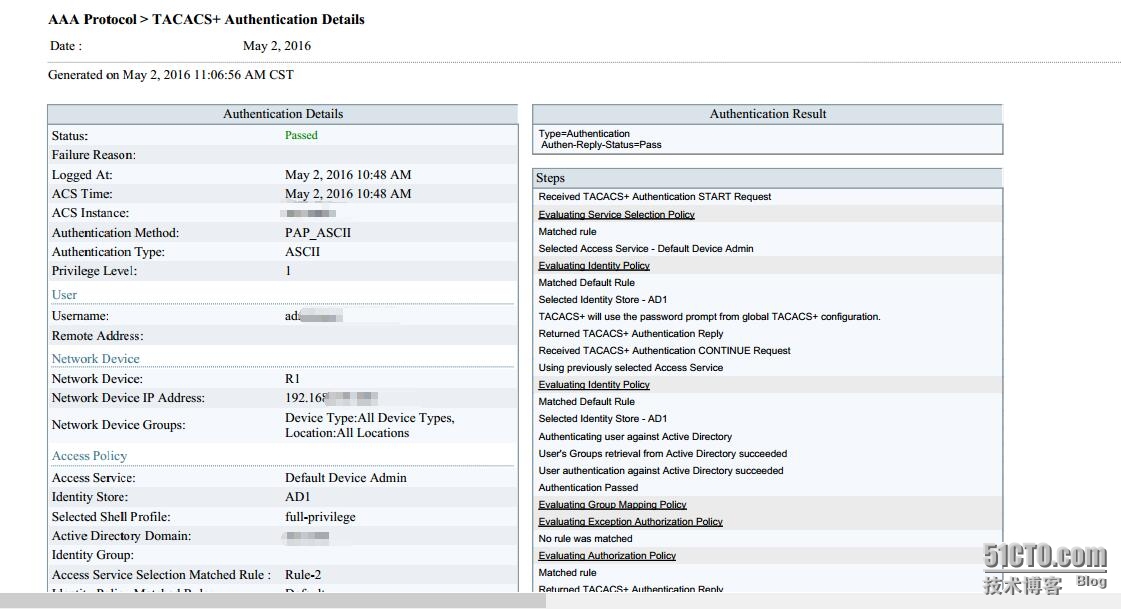
Task: Select 'Using previously selected Access Service' step
Action: point(631,368)
